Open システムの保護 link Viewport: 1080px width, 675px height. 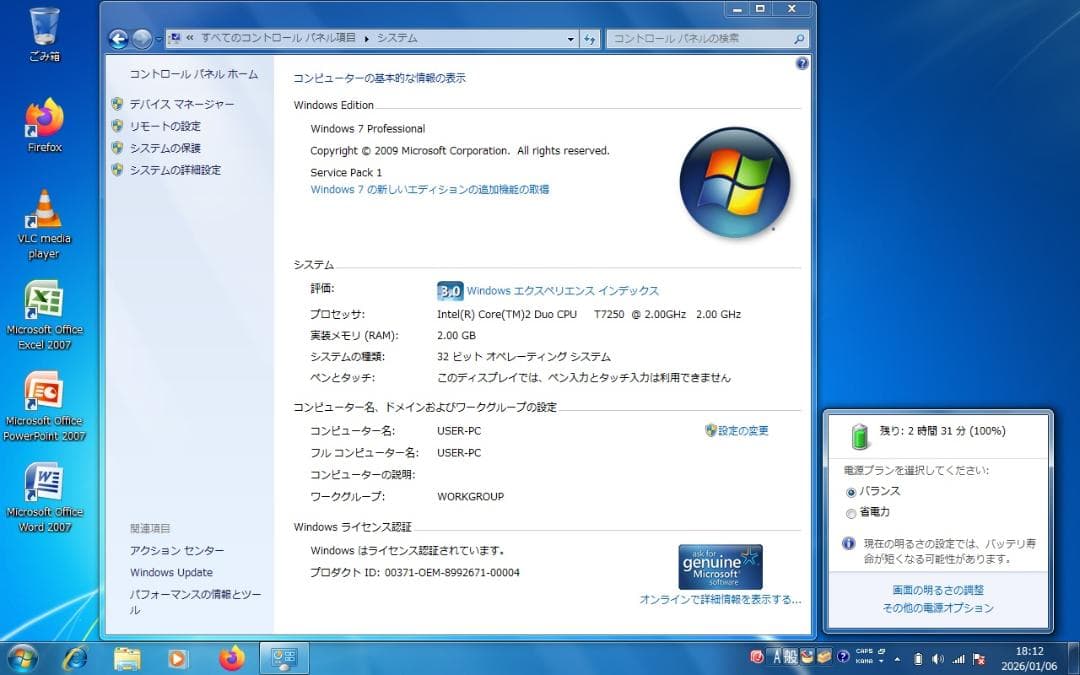click(x=165, y=148)
